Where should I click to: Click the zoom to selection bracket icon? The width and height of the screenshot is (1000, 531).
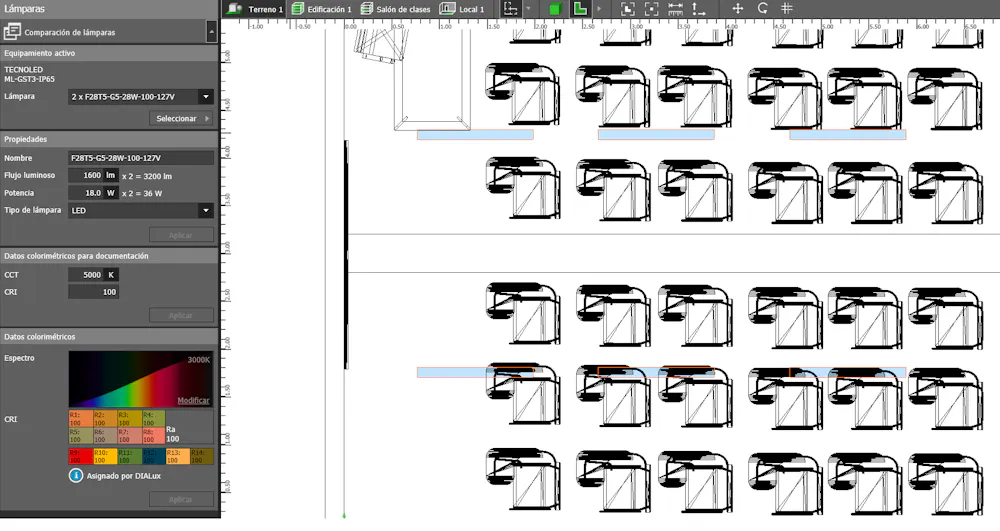651,9
